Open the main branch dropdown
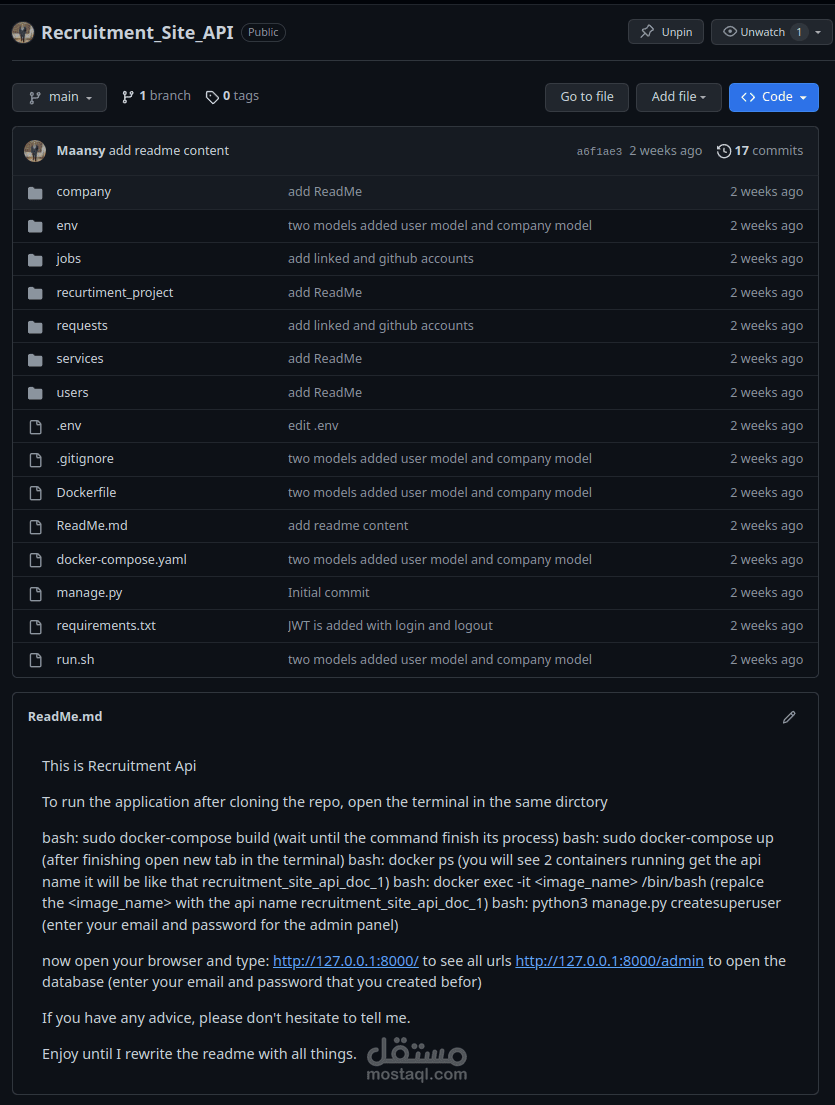Viewport: 835px width, 1105px height. point(59,97)
